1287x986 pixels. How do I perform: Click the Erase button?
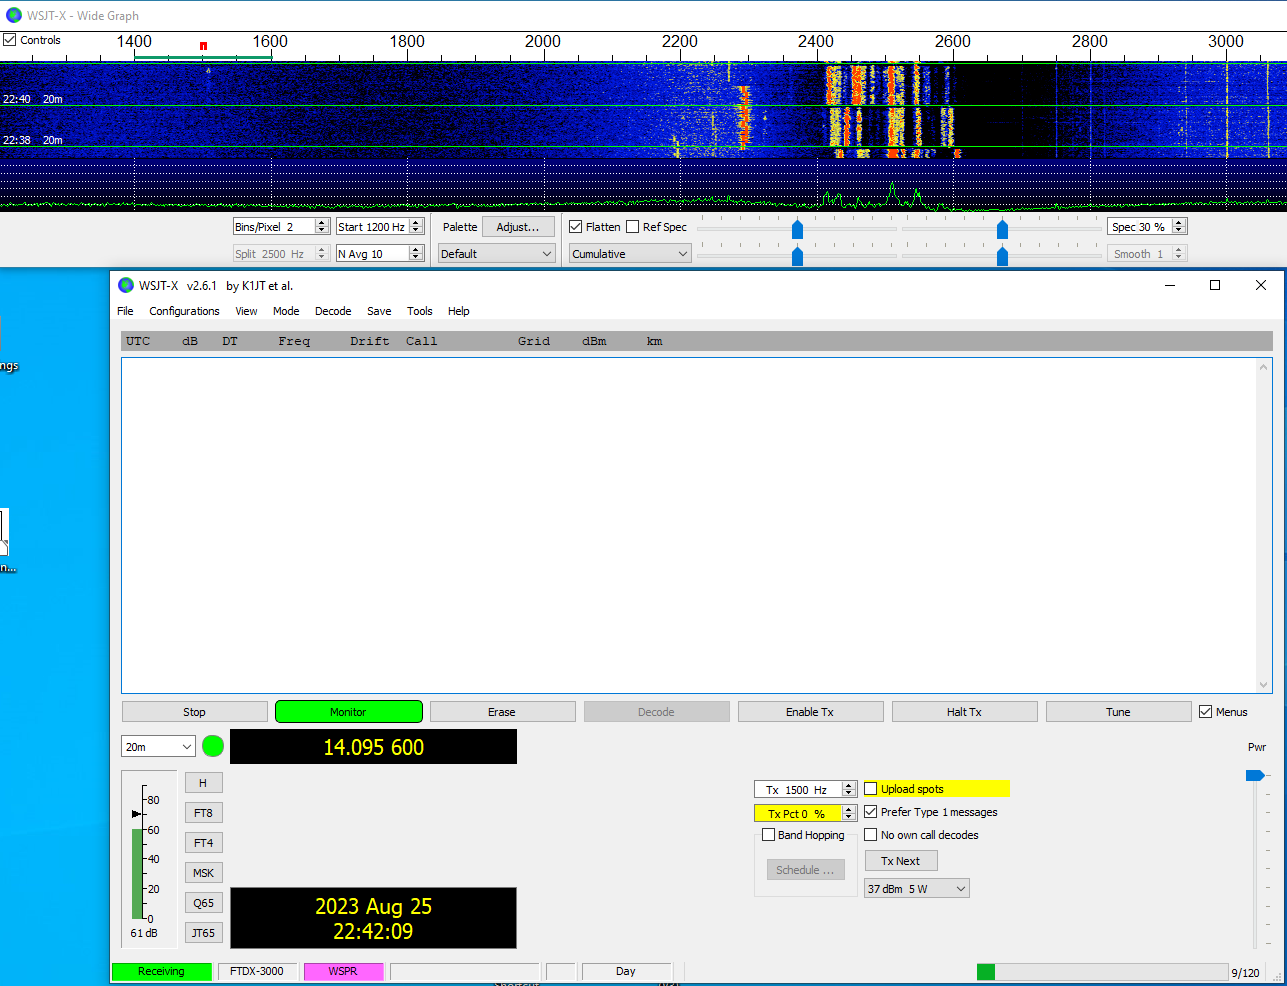point(502,712)
